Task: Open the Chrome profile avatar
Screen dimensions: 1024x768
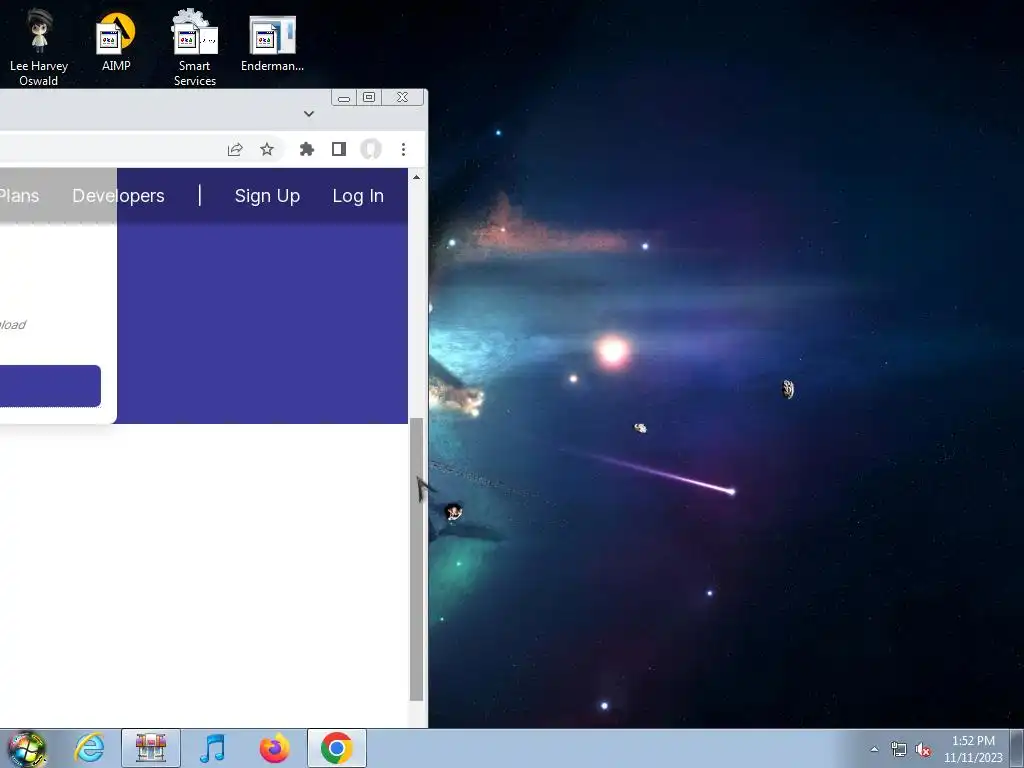Action: (x=370, y=150)
